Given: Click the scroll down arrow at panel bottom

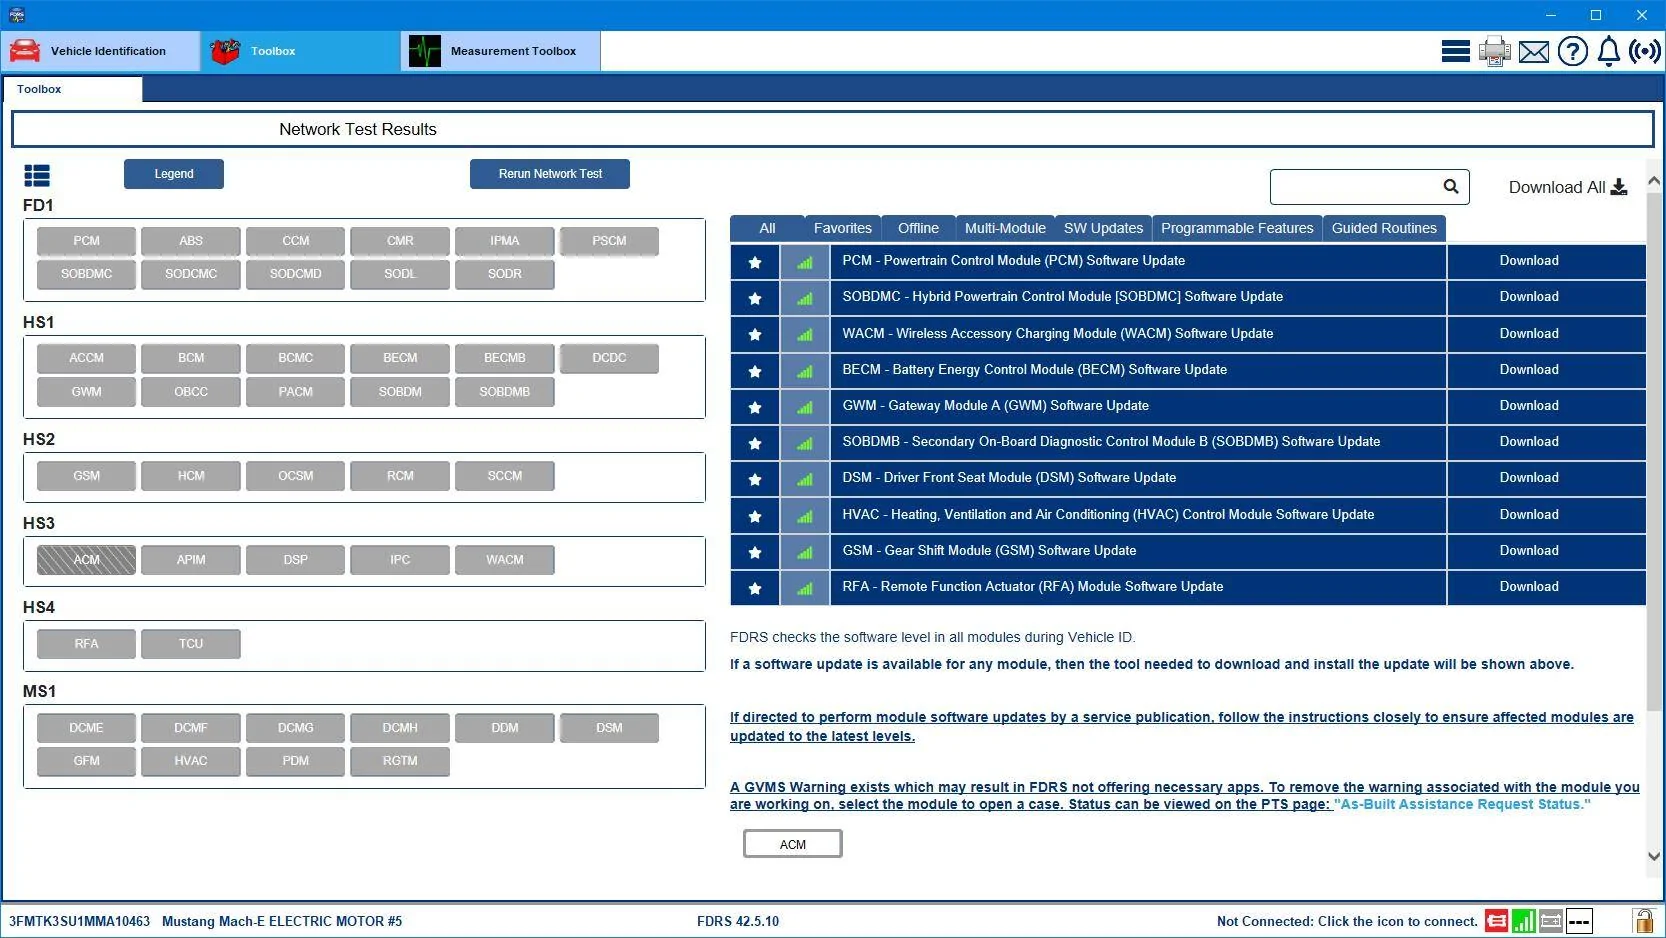Looking at the screenshot, I should pyautogui.click(x=1654, y=856).
